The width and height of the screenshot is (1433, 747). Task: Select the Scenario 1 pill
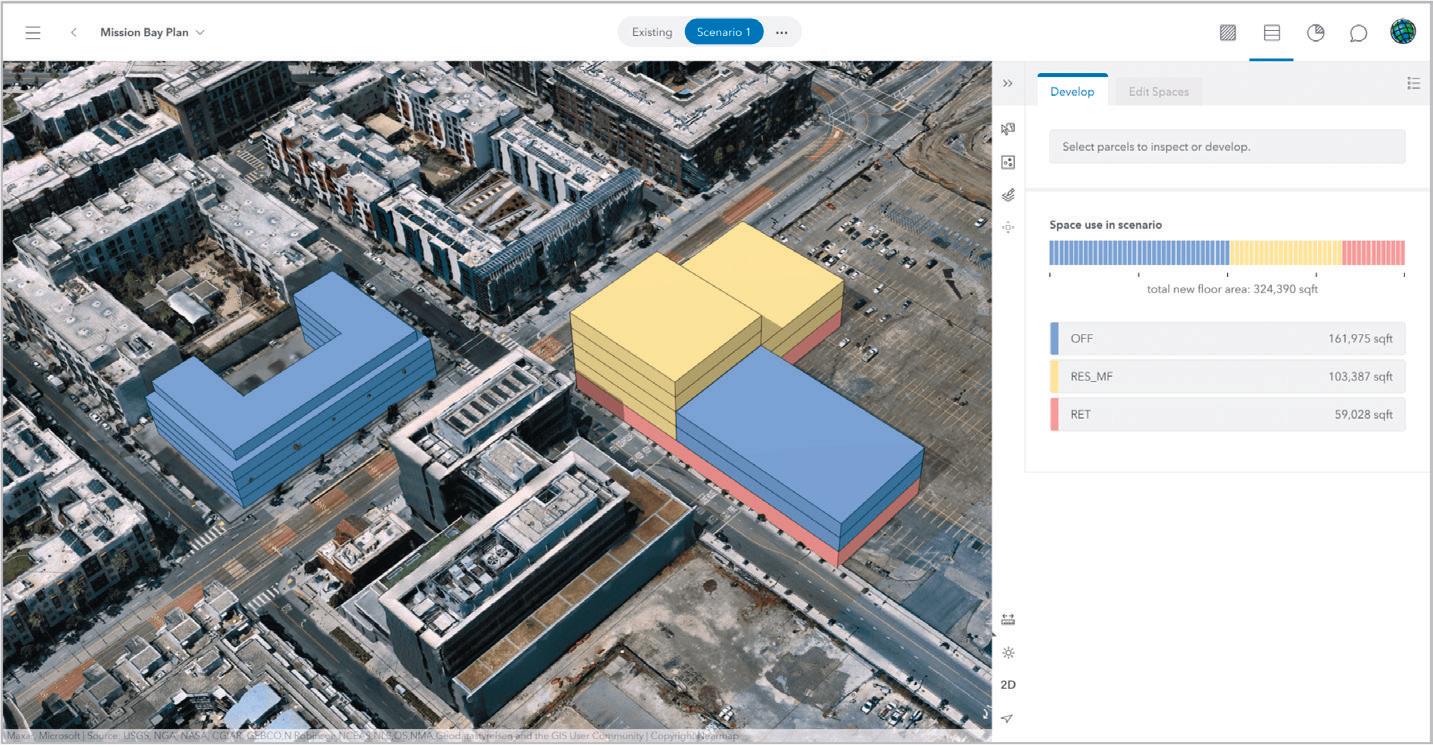tap(724, 32)
